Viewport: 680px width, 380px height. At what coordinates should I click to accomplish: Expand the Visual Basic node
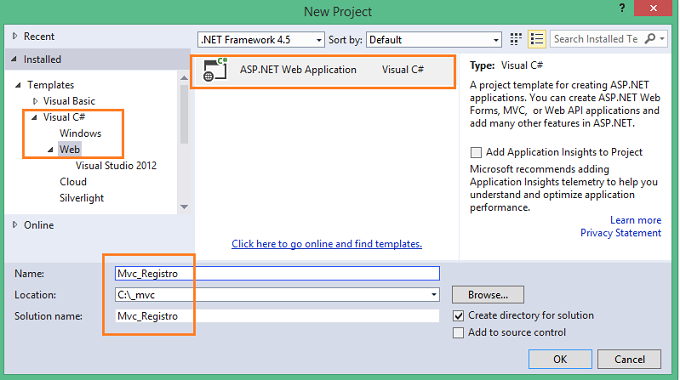pyautogui.click(x=35, y=101)
